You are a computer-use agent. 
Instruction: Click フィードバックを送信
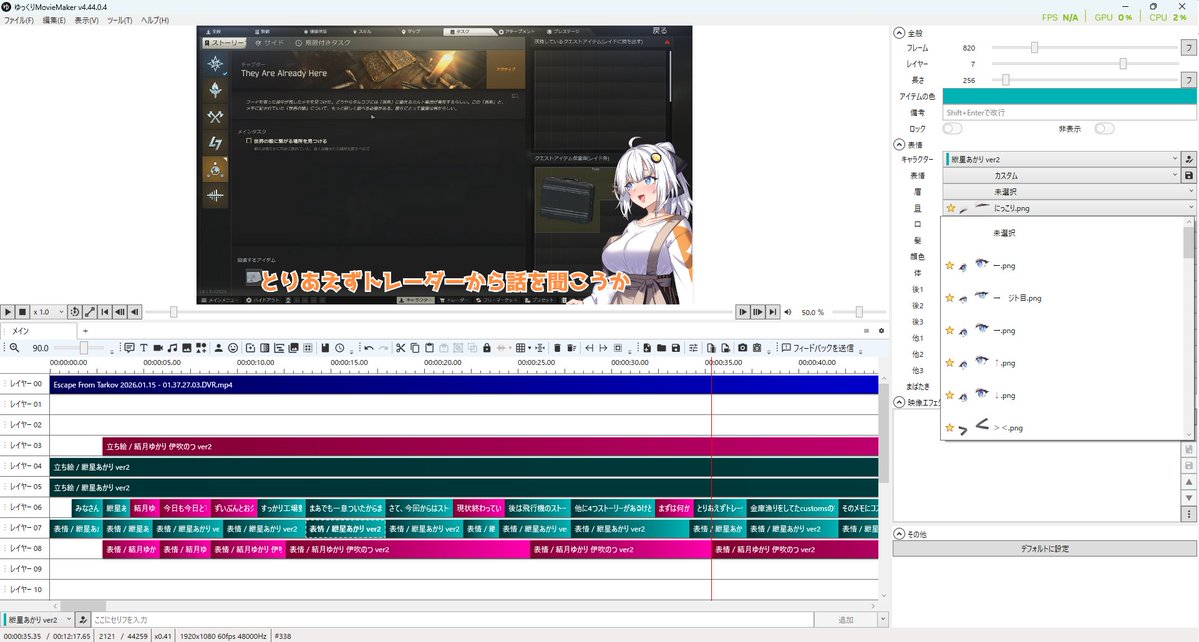pos(817,348)
